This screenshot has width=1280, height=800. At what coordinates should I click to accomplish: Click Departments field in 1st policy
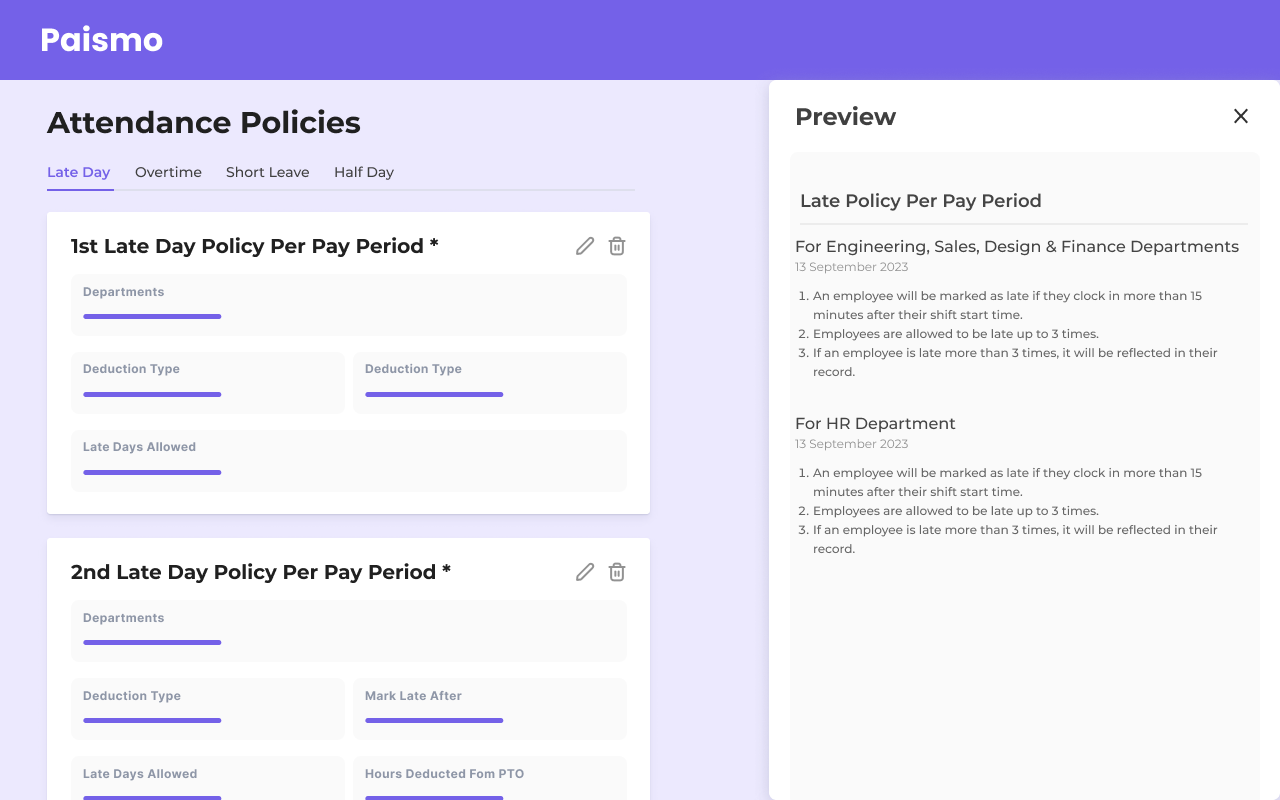pyautogui.click(x=349, y=305)
